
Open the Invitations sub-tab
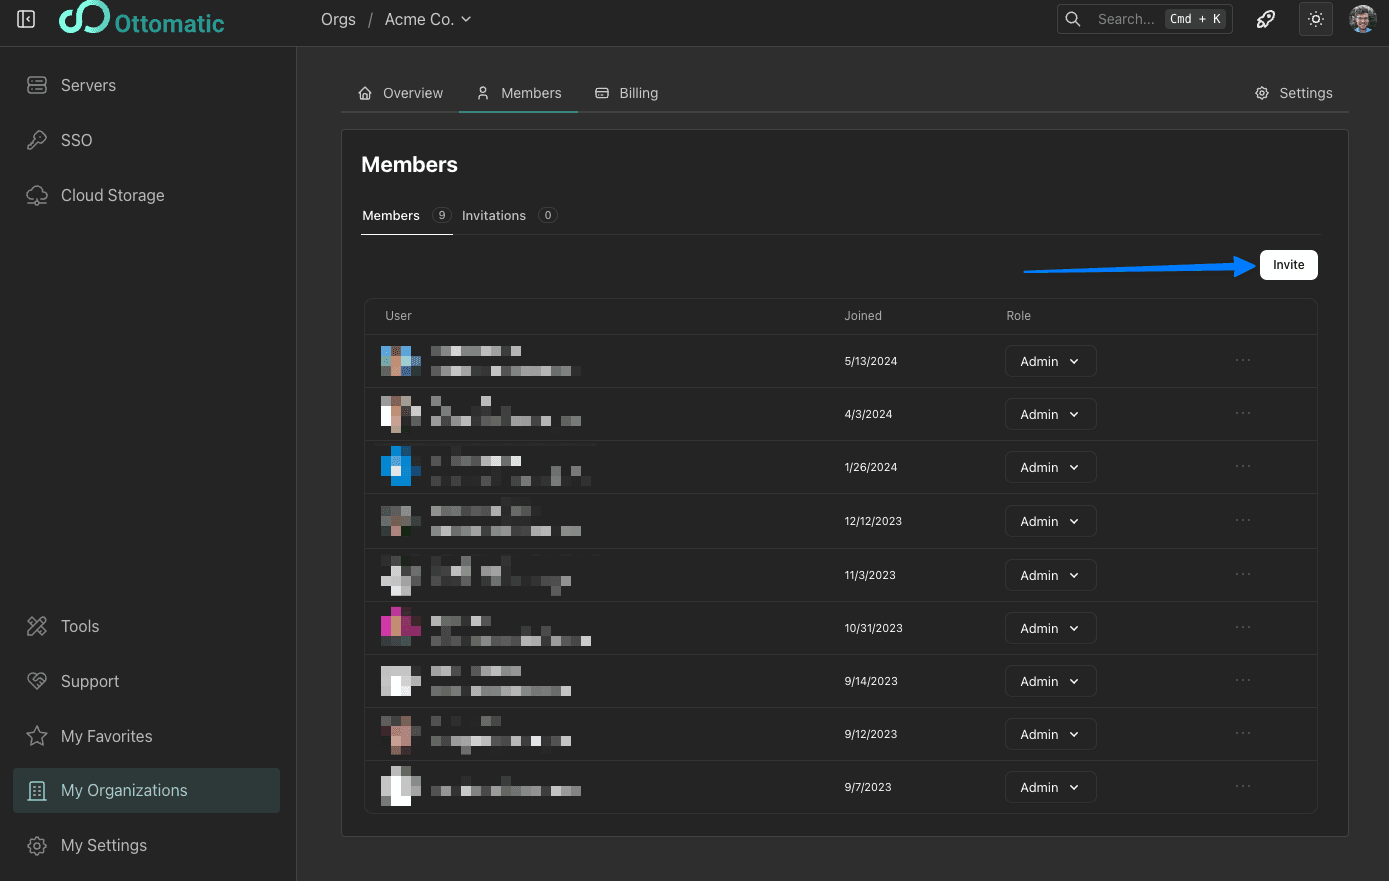(494, 215)
